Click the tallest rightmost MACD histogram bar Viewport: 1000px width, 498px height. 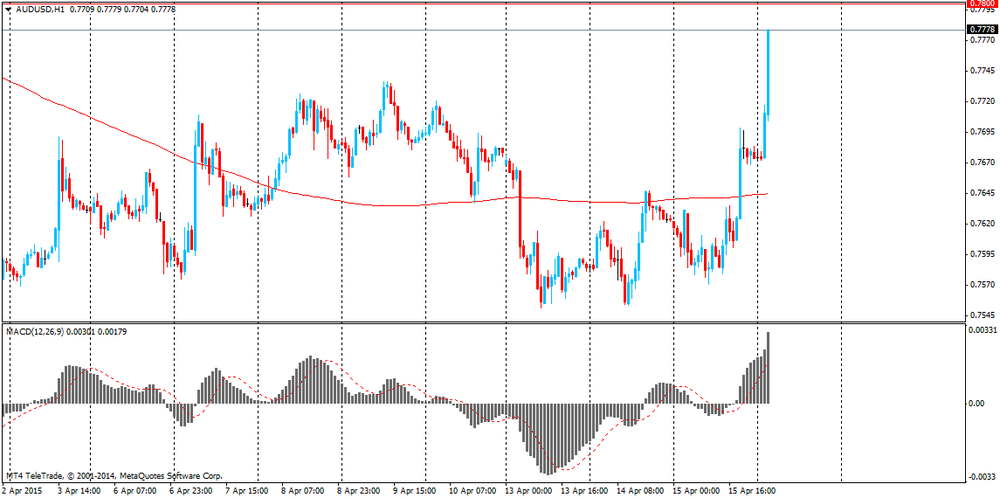pos(768,368)
